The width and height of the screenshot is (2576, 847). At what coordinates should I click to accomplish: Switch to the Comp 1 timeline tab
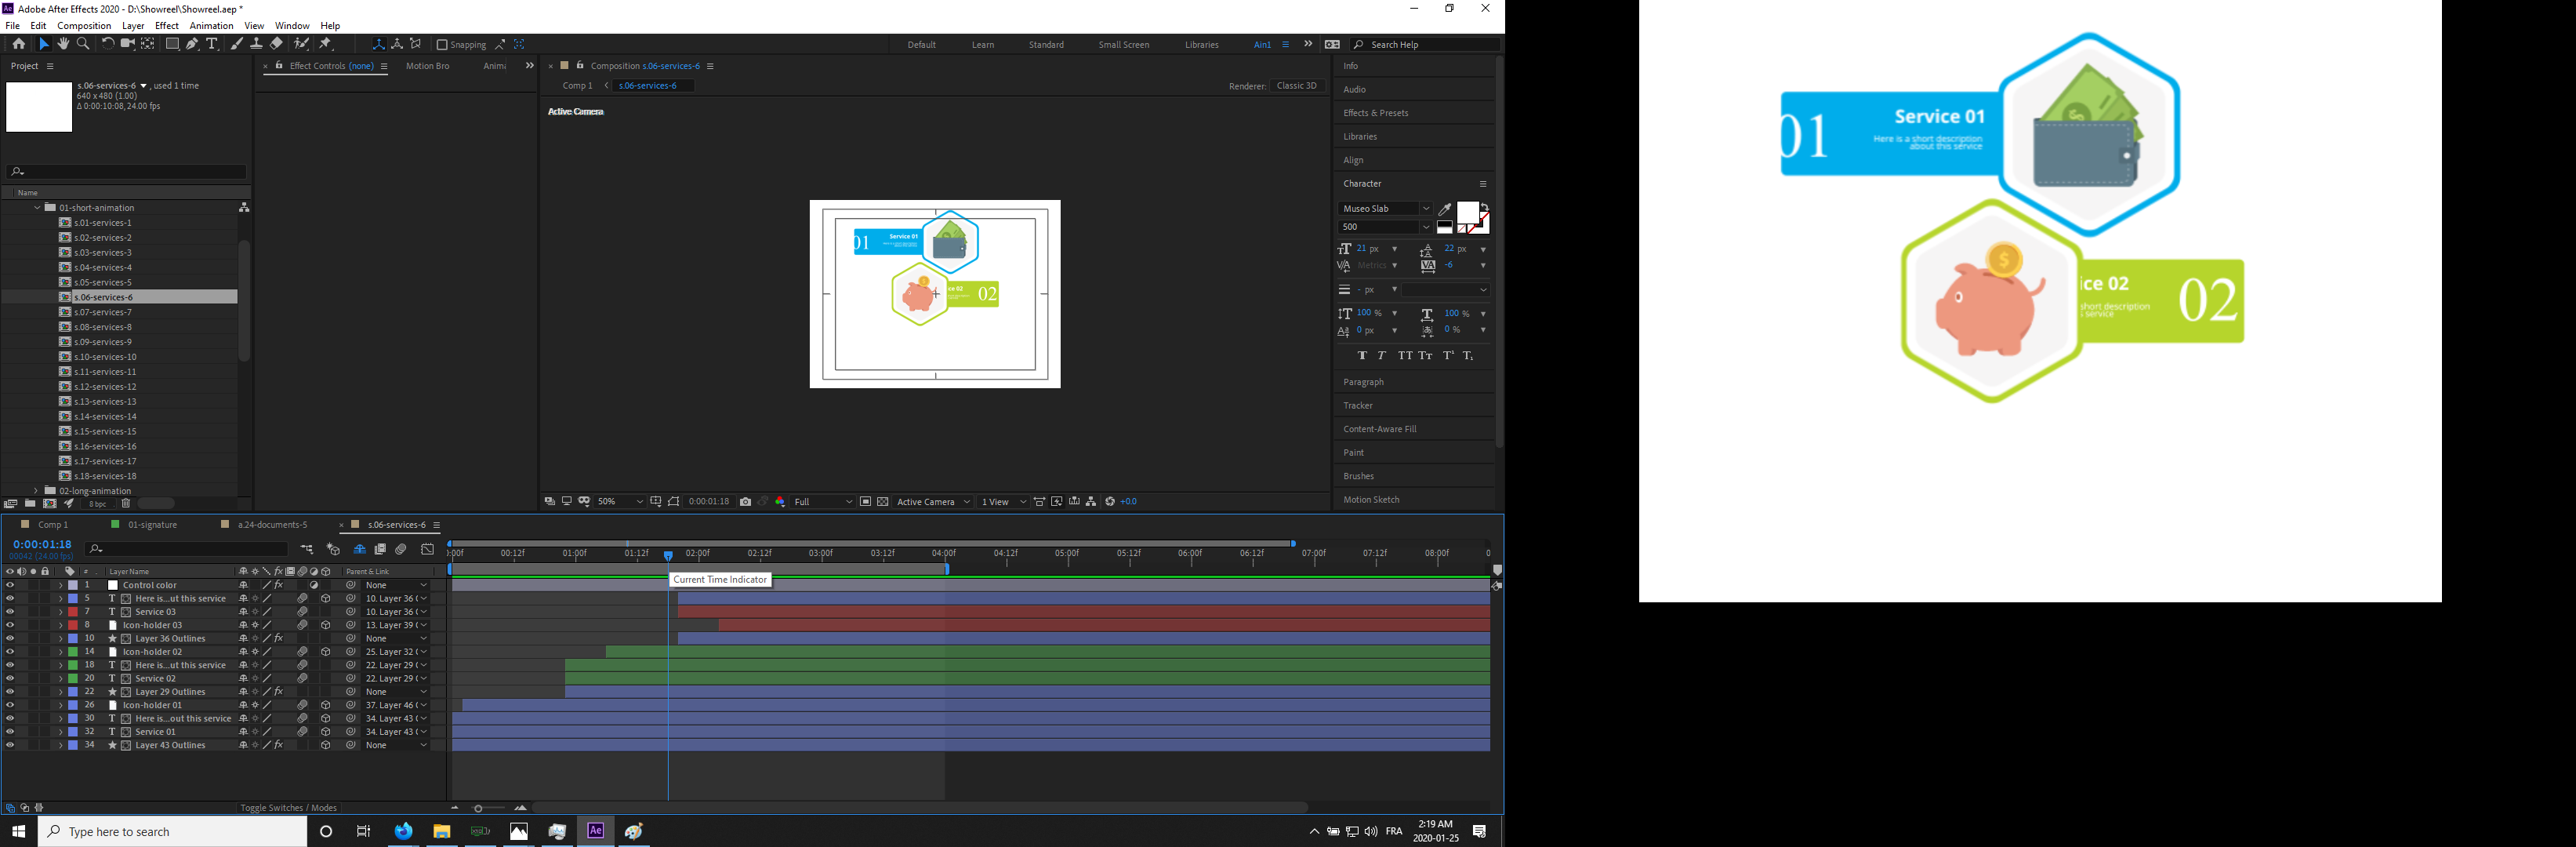pos(53,525)
